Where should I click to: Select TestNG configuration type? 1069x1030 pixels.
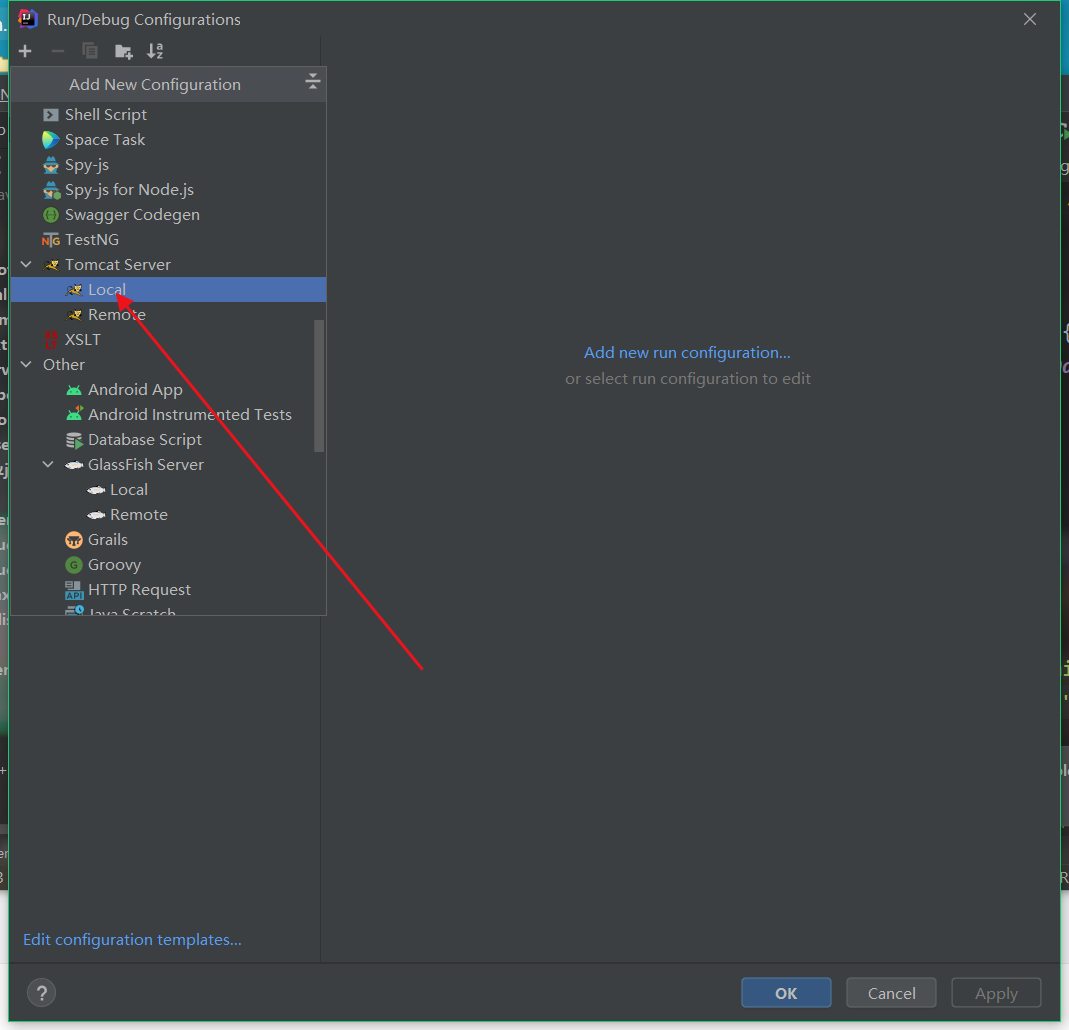168,240
